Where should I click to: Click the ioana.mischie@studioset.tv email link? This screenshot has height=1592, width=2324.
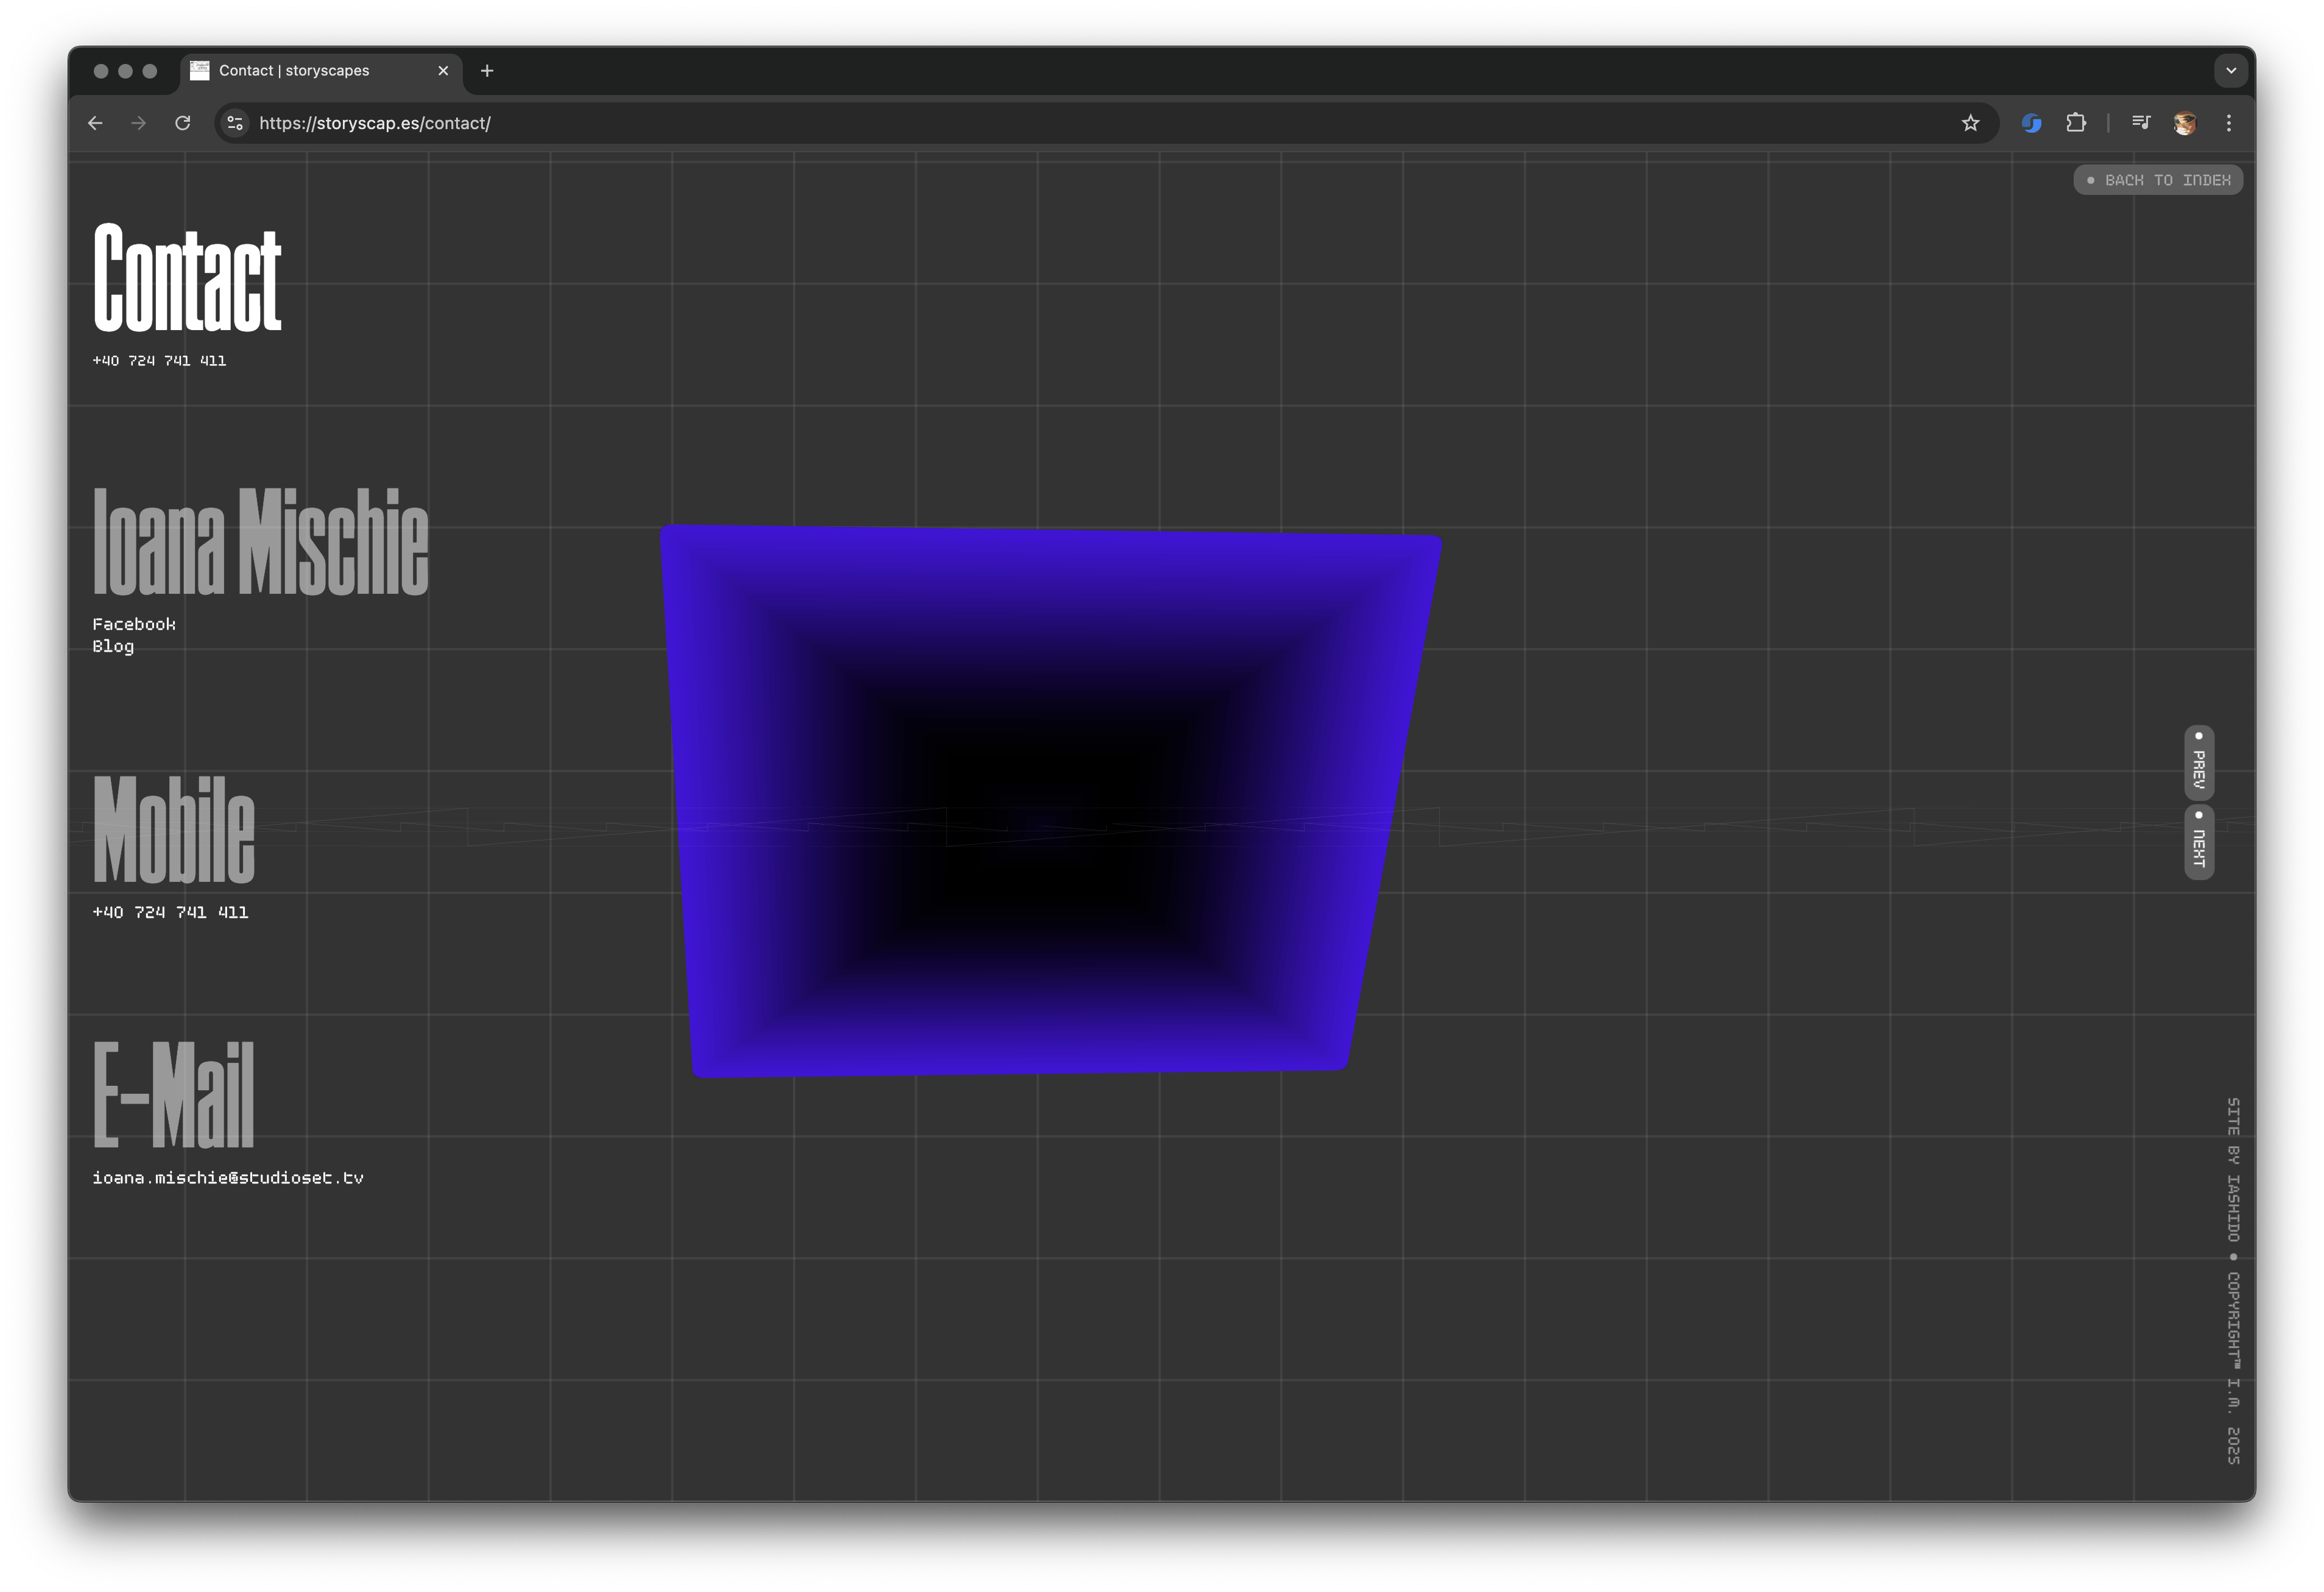point(228,1178)
